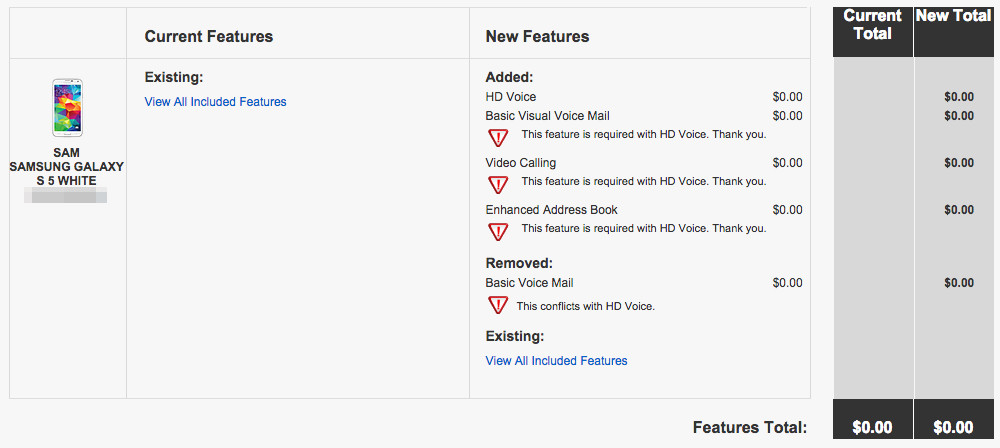Select the Enhanced Address Book feature

tap(551, 210)
